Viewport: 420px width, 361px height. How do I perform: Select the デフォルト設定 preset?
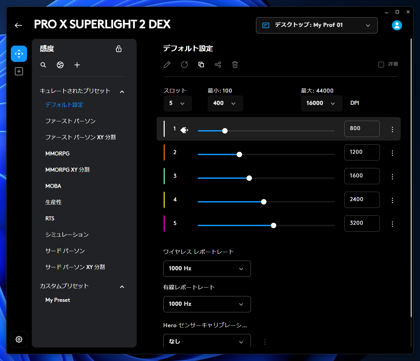[x=64, y=105]
